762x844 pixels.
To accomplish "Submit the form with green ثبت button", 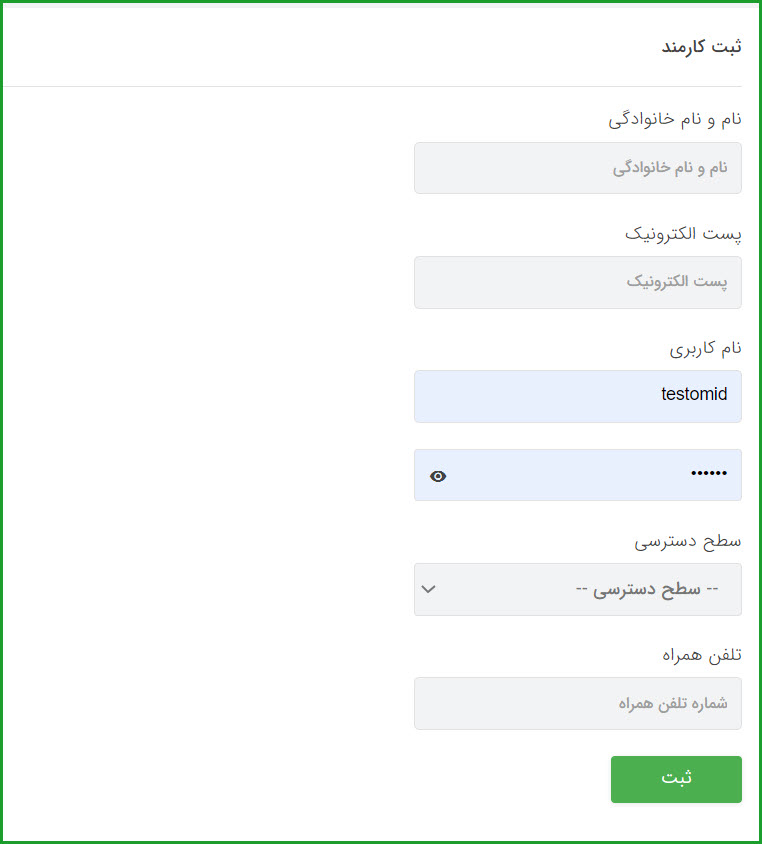I will click(676, 779).
